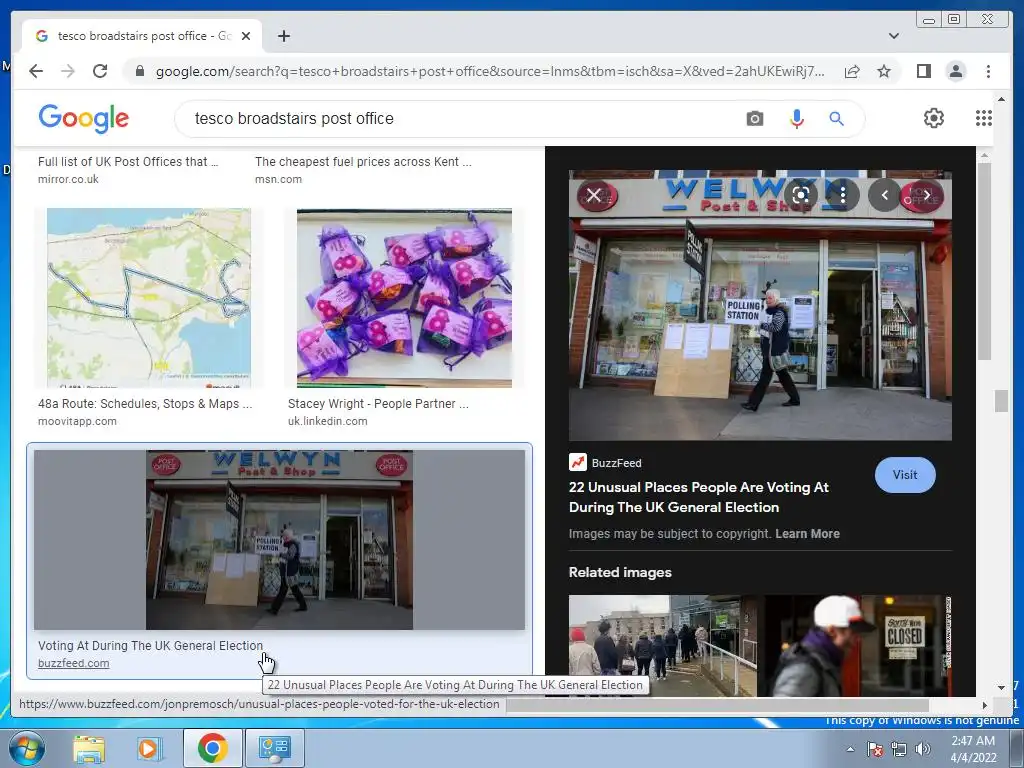Screen dimensions: 1024x768
Task: Open the network tray icon
Action: pyautogui.click(x=899, y=749)
